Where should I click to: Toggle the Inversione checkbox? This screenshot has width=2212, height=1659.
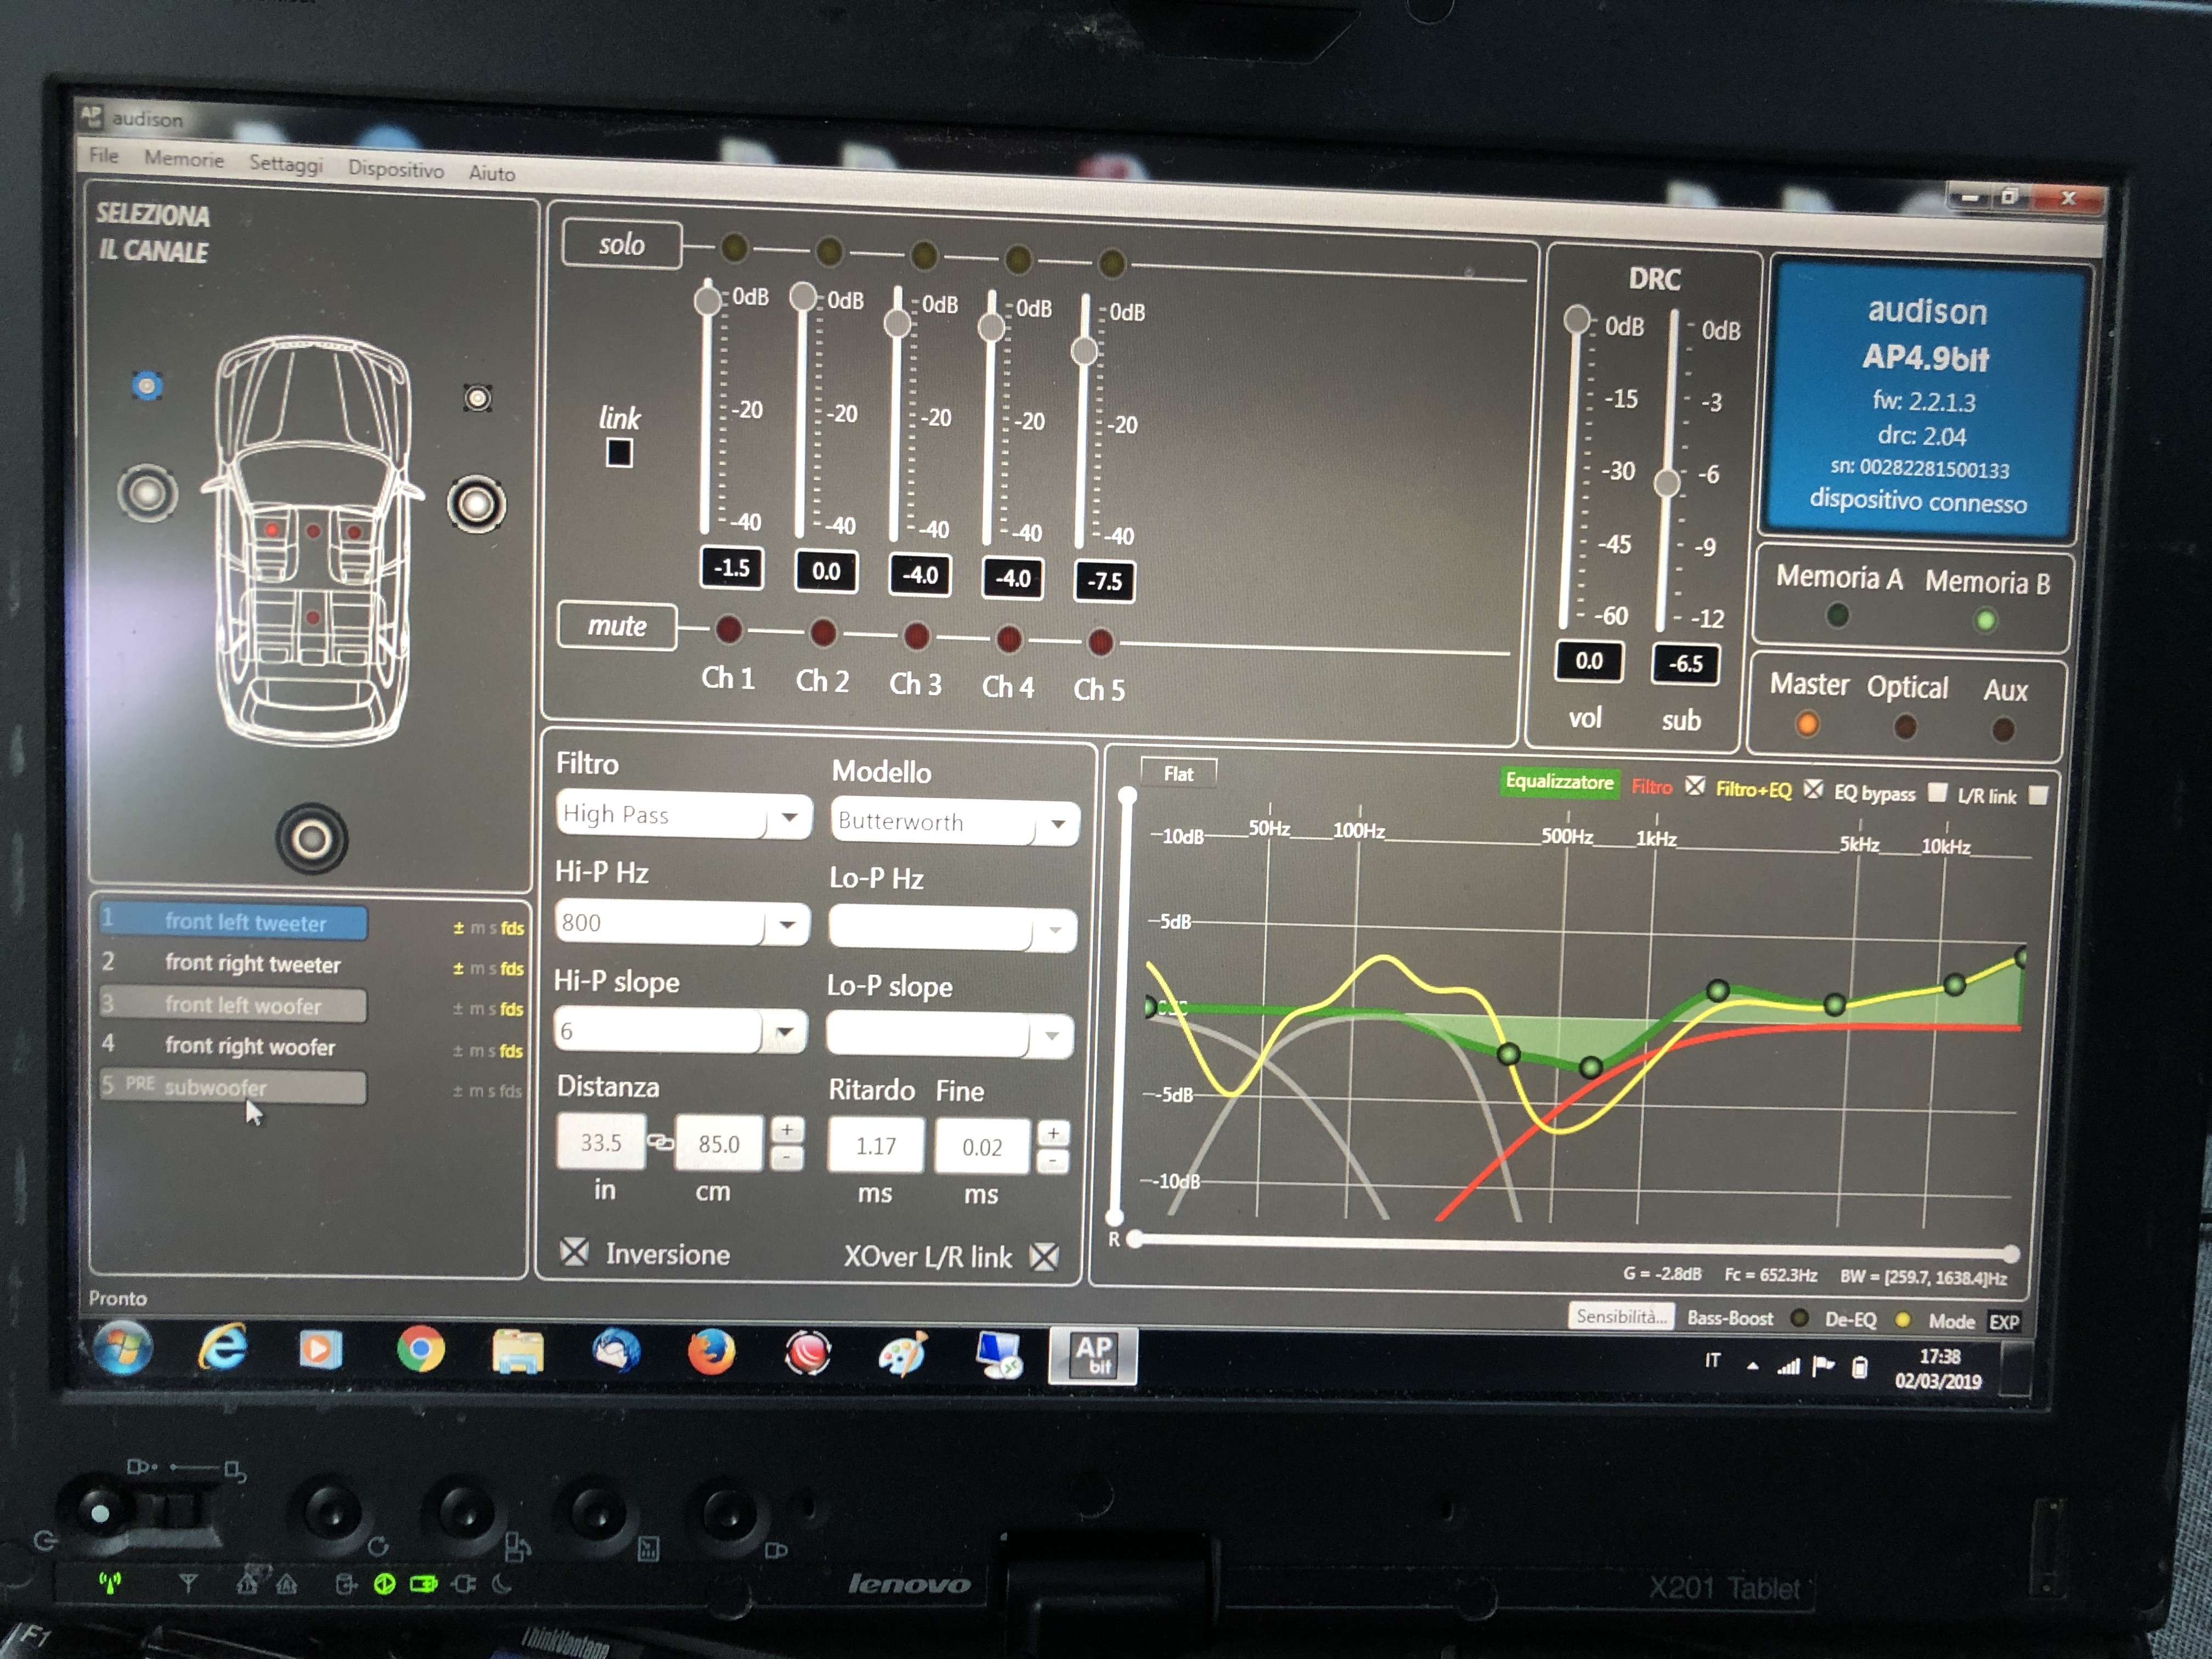574,1251
